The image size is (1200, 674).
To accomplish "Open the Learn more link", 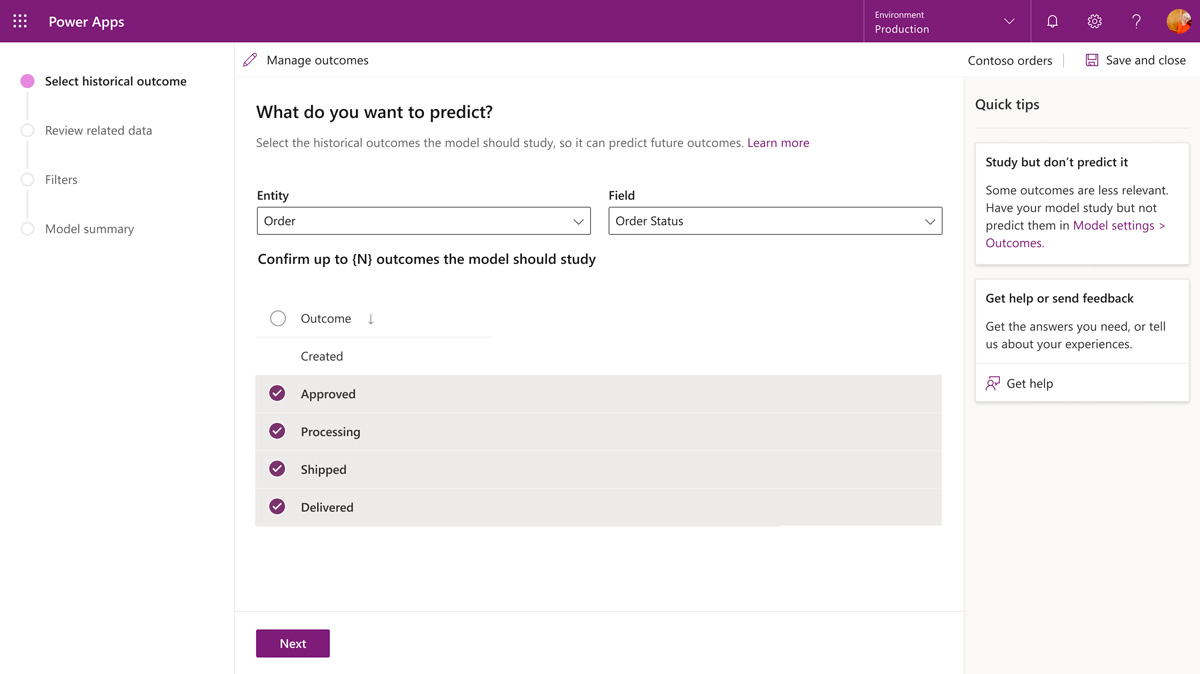I will click(778, 143).
